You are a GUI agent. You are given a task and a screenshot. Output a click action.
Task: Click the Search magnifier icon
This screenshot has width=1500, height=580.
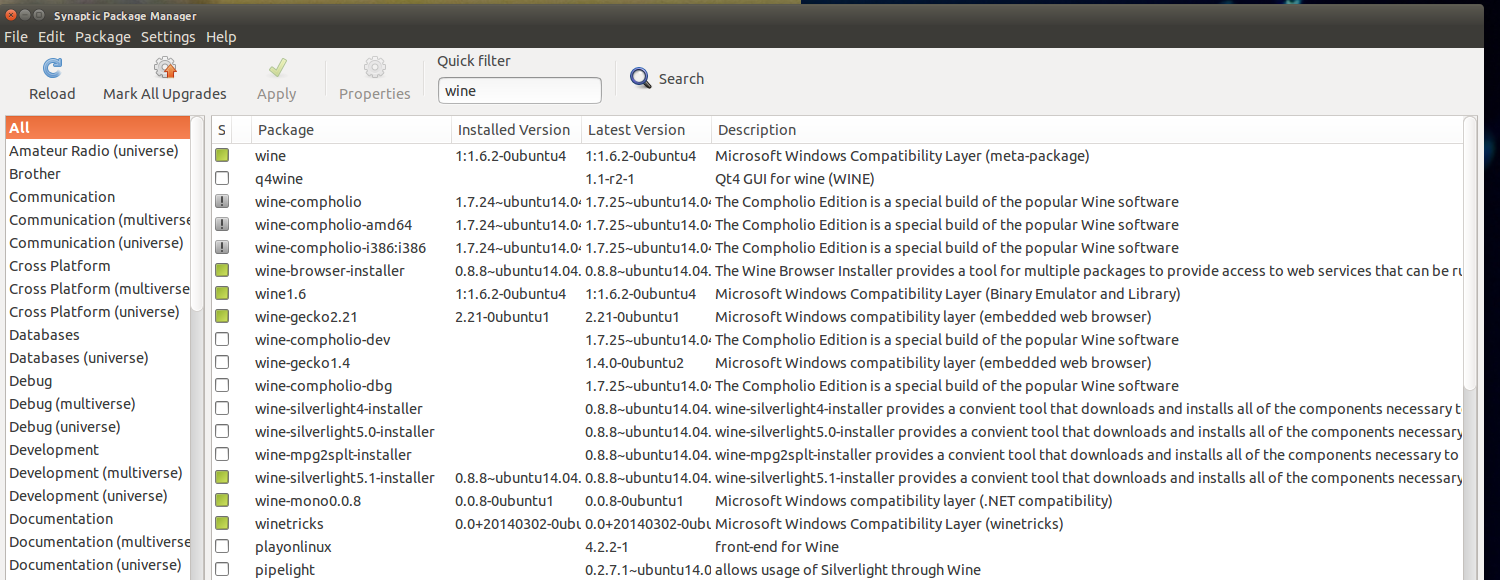[x=640, y=78]
